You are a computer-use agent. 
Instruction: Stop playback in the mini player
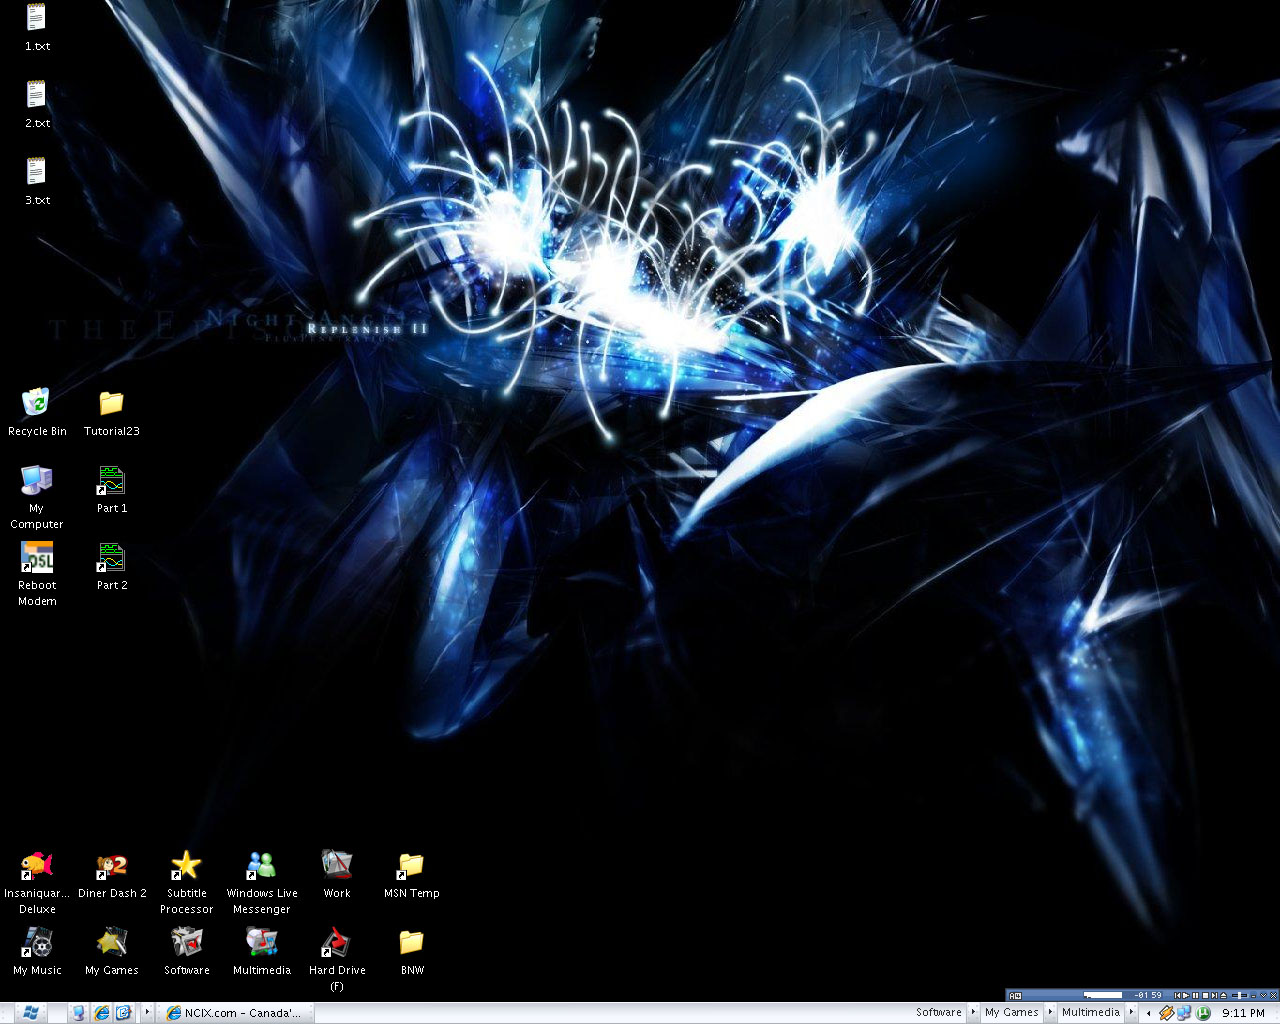[x=1205, y=995]
